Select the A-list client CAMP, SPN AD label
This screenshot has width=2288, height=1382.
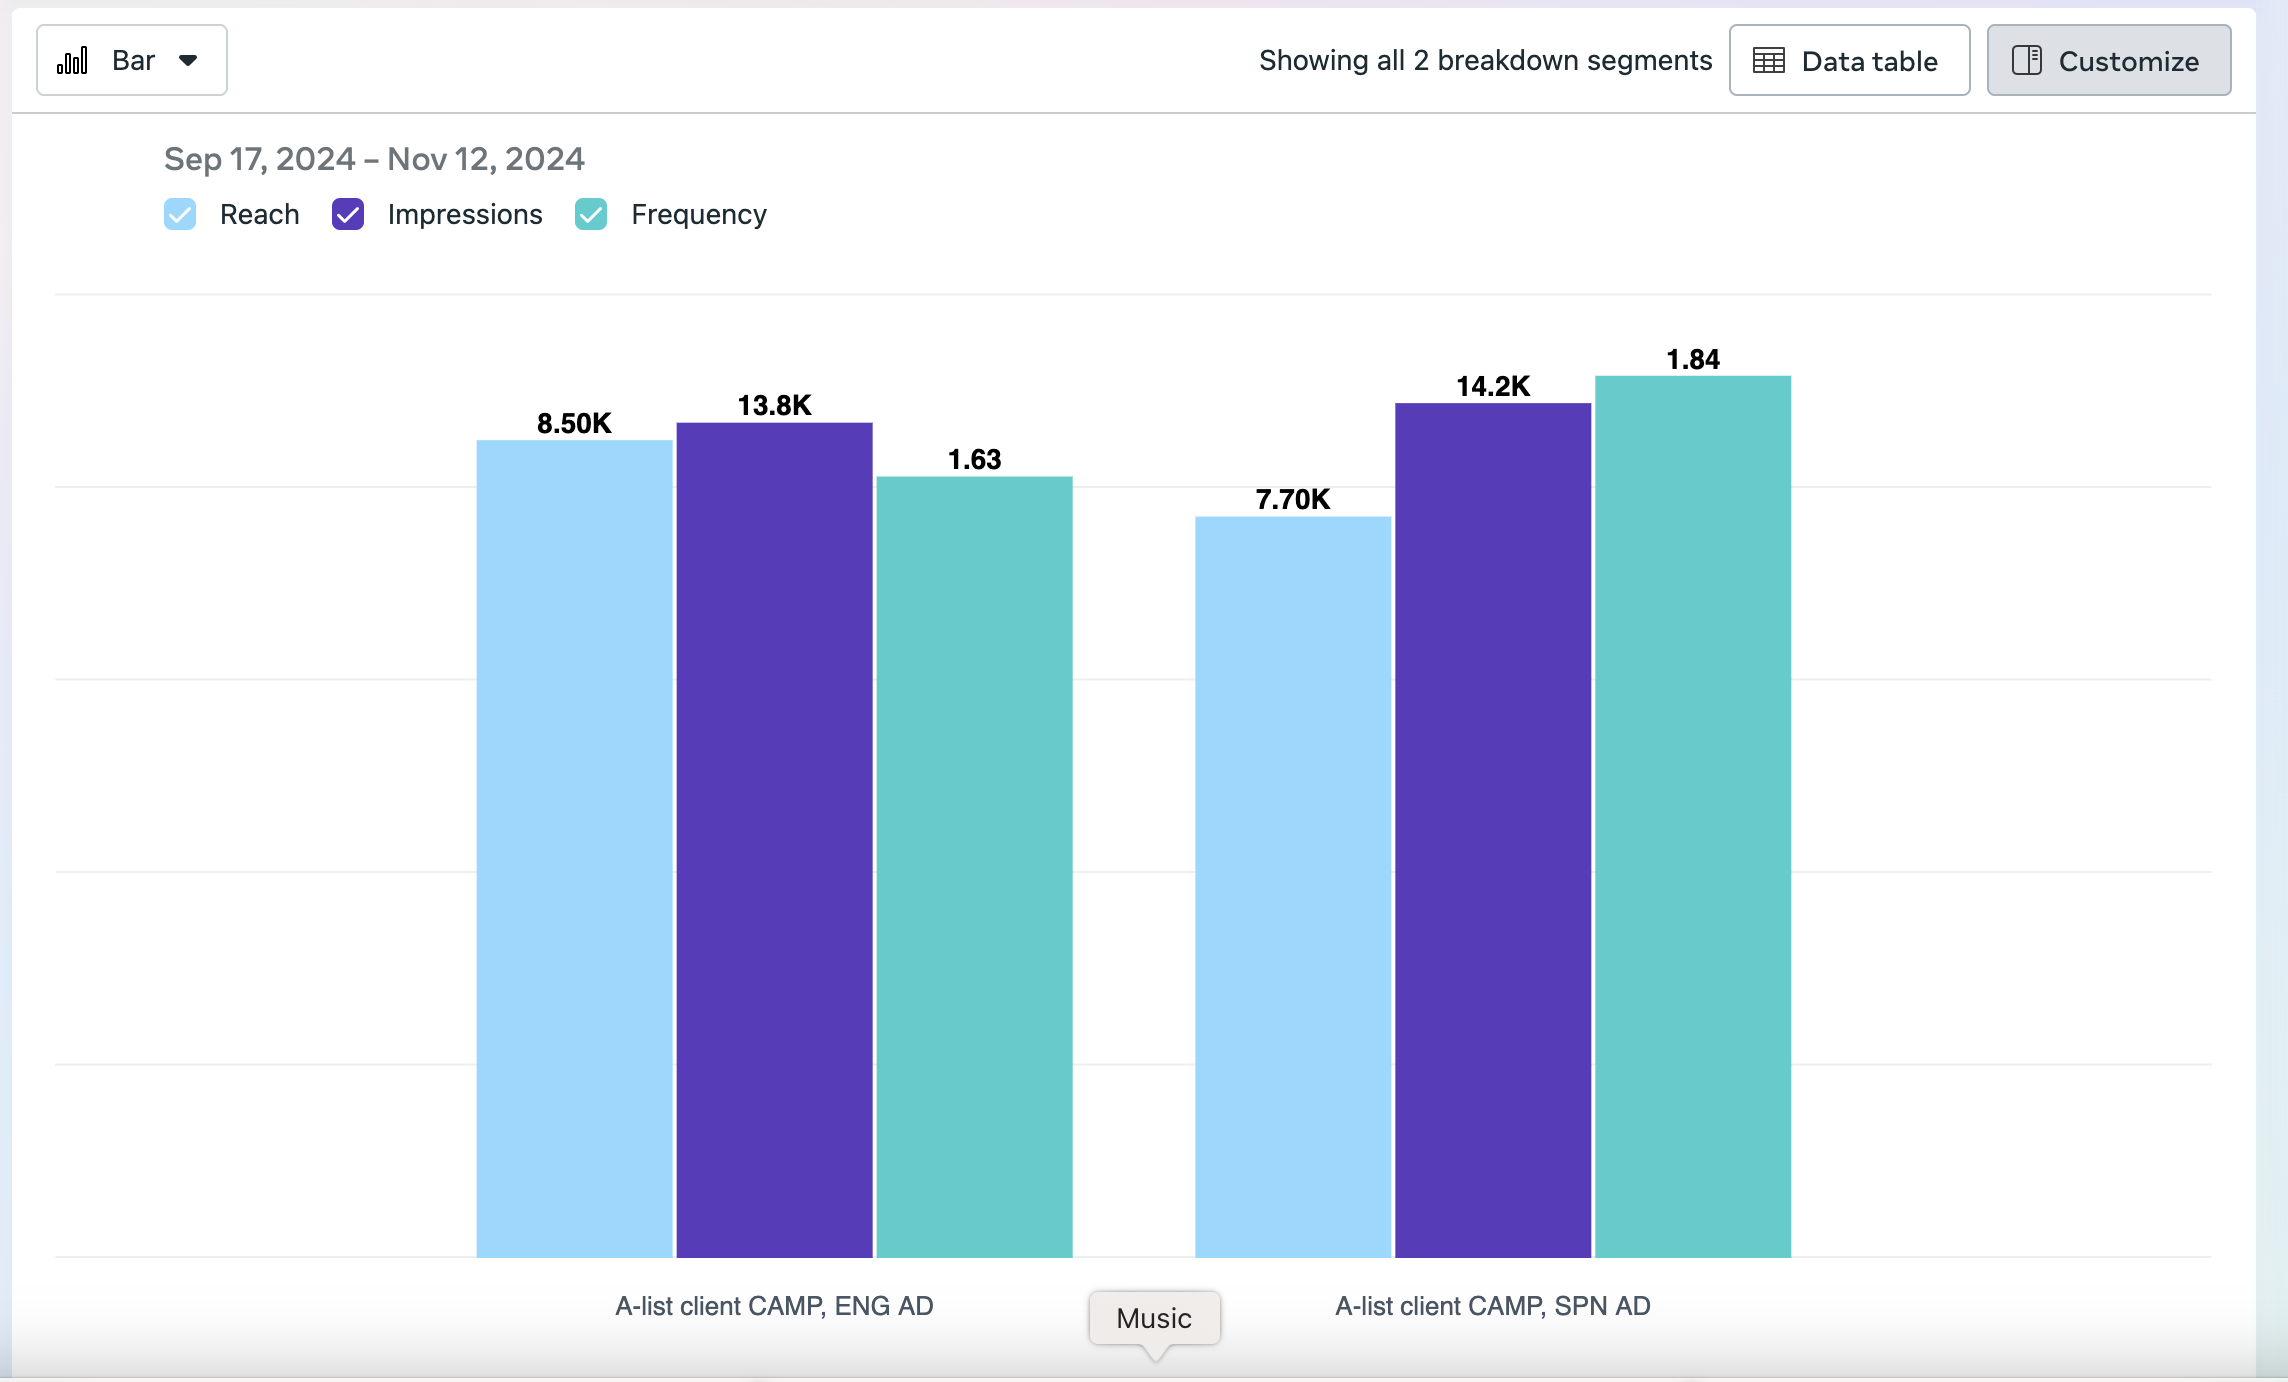[x=1492, y=1306]
